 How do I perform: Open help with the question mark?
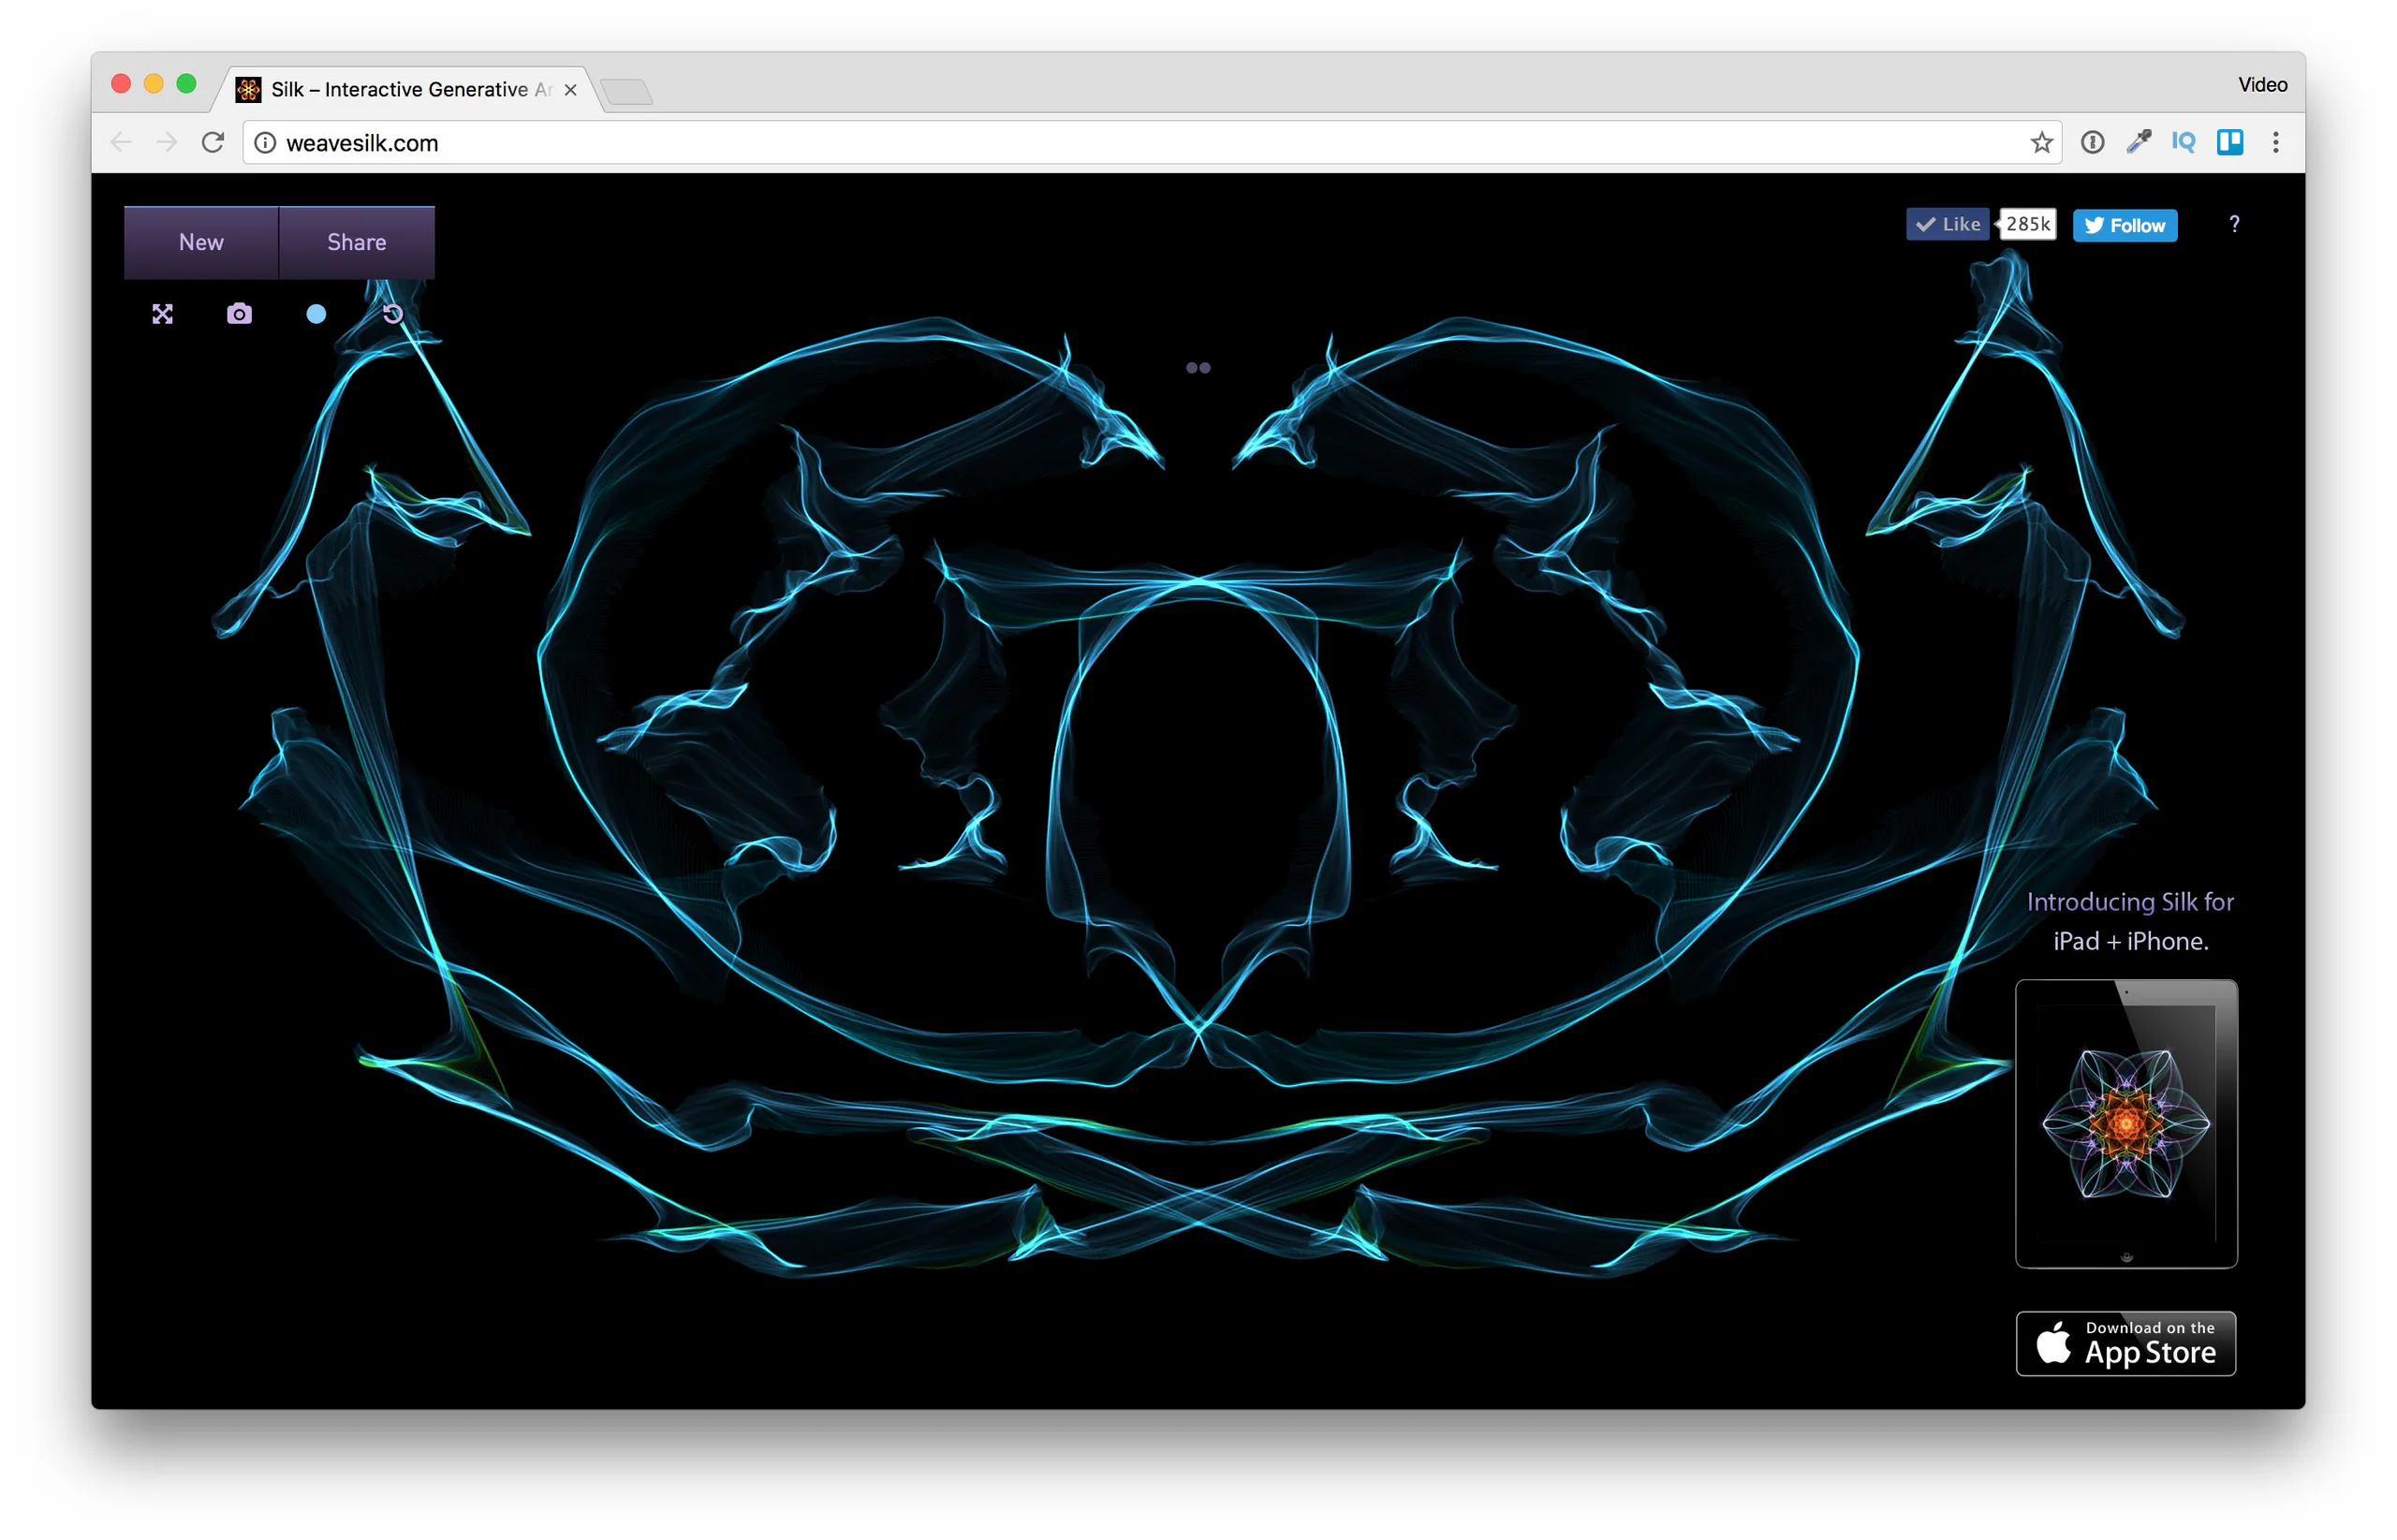pyautogui.click(x=2234, y=224)
